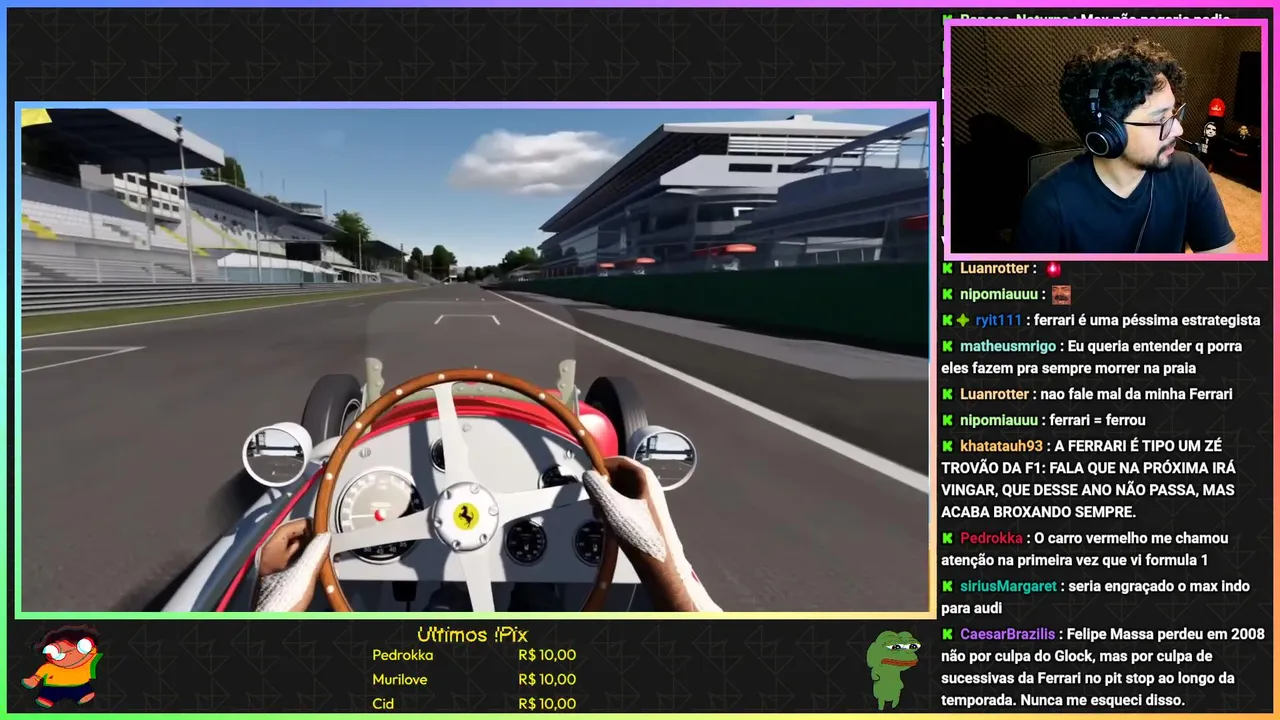Click the Kick badge beside ryit111
Image resolution: width=1280 pixels, height=720 pixels.
tap(947, 320)
